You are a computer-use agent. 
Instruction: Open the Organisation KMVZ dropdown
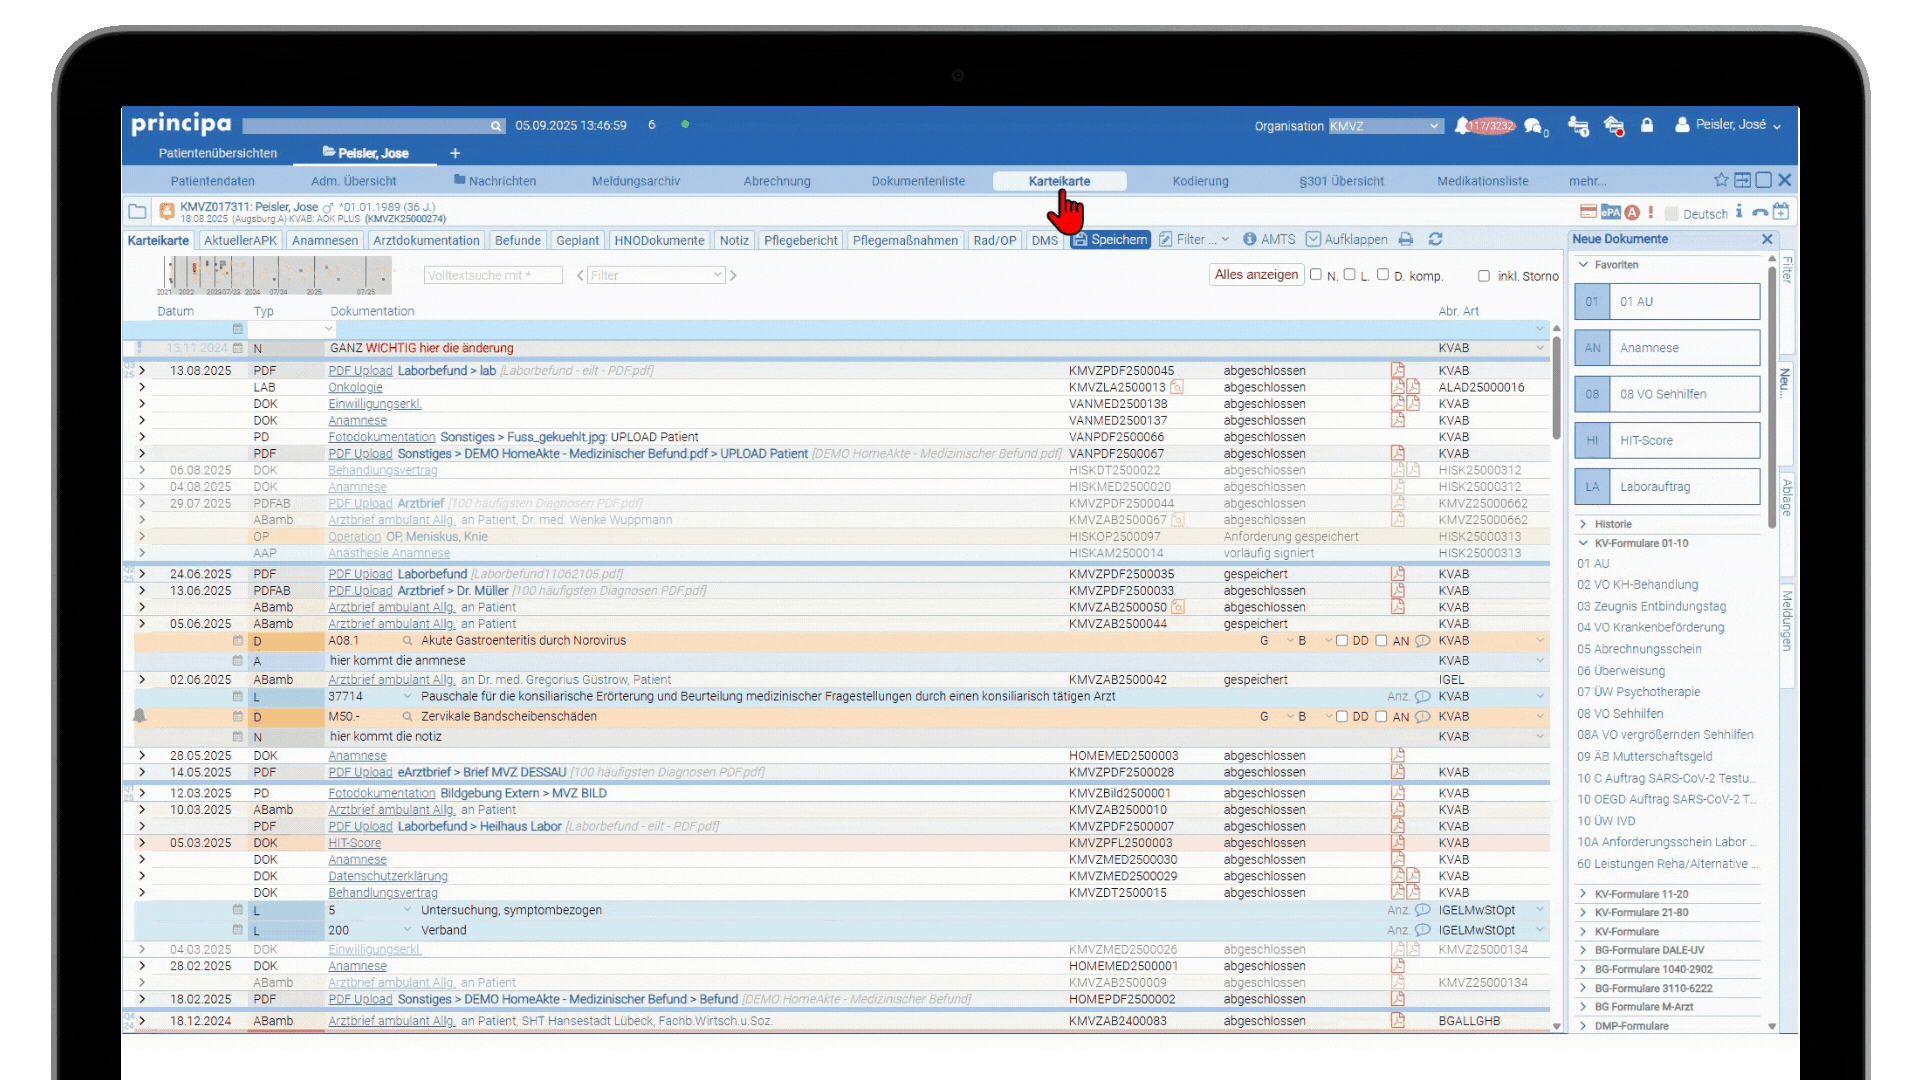point(1385,126)
